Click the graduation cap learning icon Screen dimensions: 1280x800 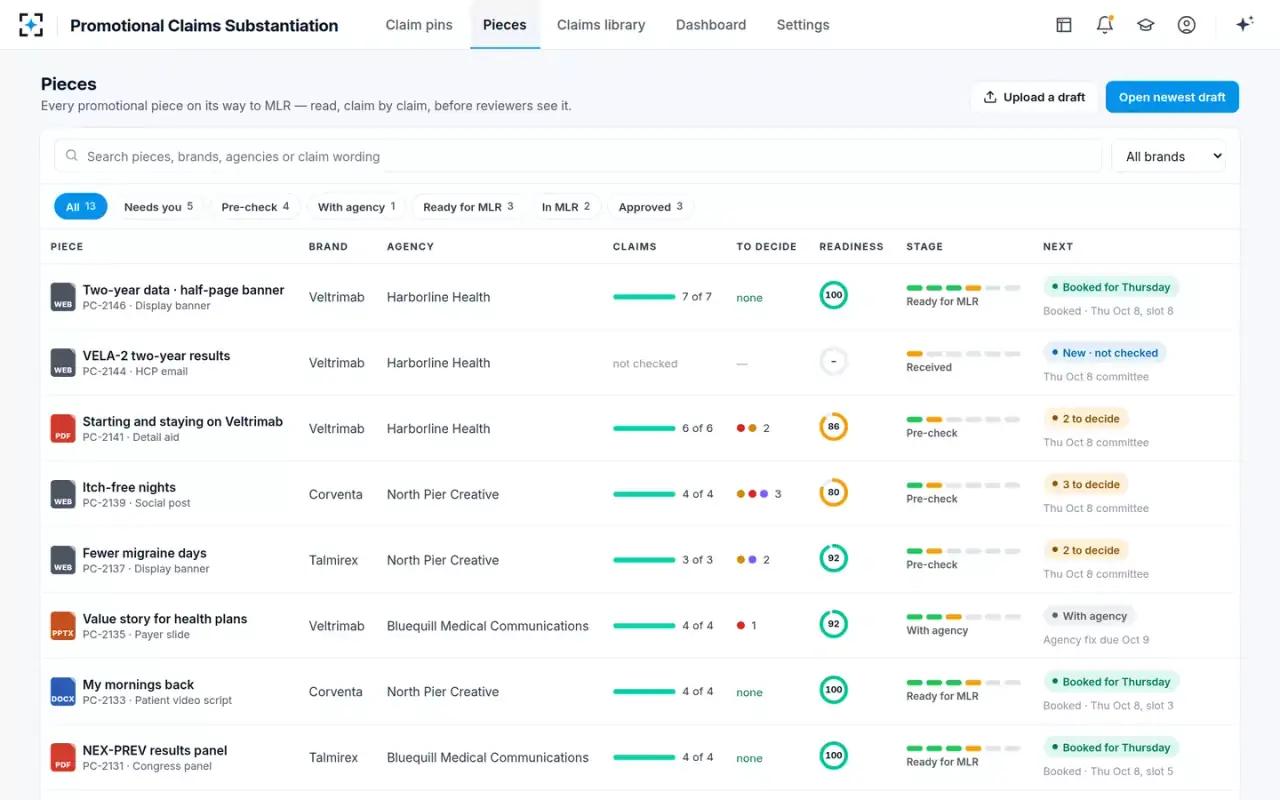(1146, 25)
